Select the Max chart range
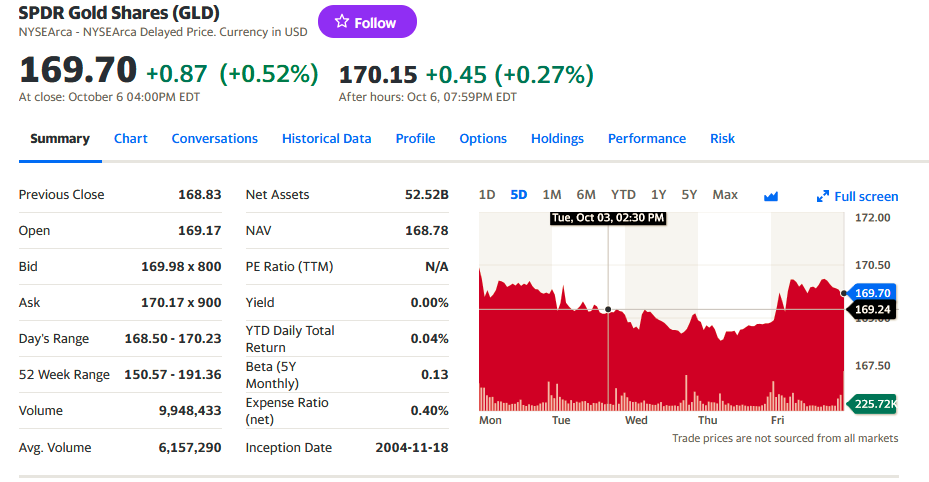Image resolution: width=929 pixels, height=482 pixels. 725,195
